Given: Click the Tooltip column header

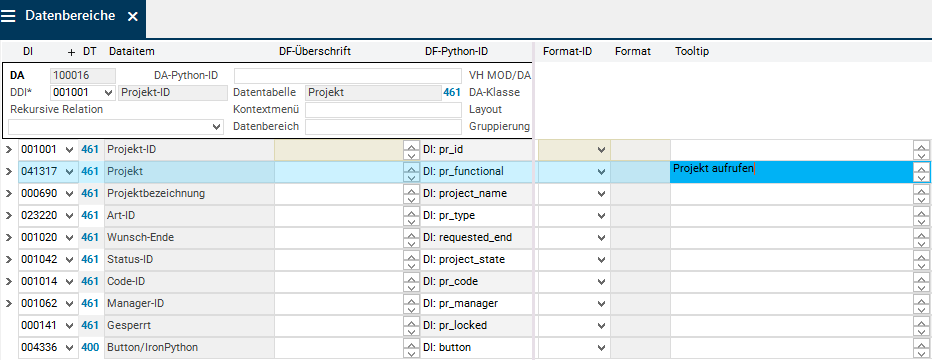Looking at the screenshot, I should point(692,52).
